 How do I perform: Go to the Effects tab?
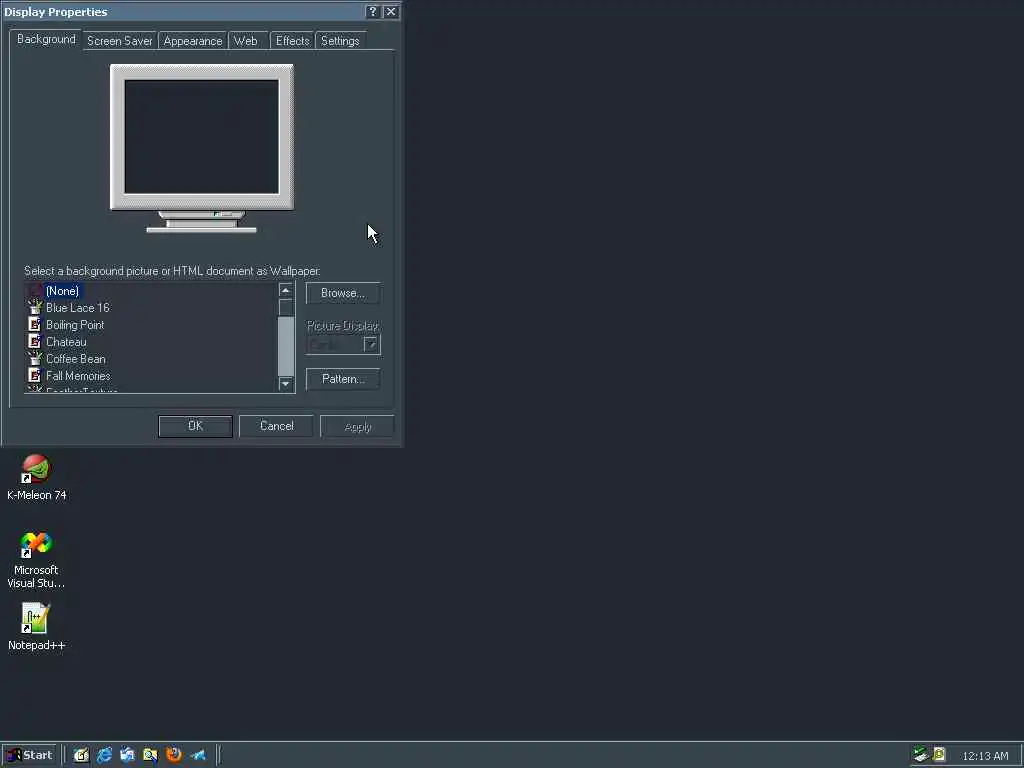pos(292,40)
